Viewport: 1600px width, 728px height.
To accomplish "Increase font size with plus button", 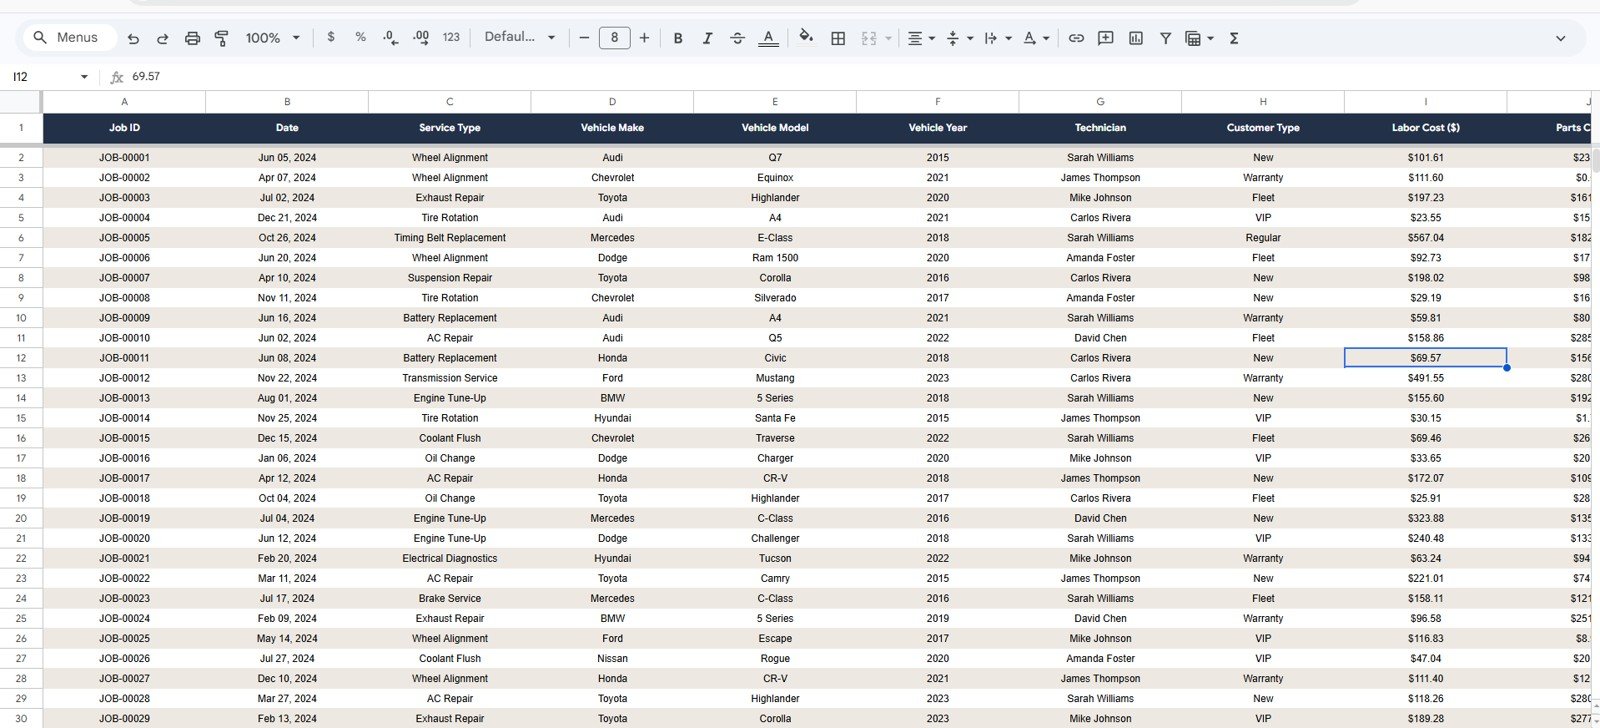I will 644,38.
